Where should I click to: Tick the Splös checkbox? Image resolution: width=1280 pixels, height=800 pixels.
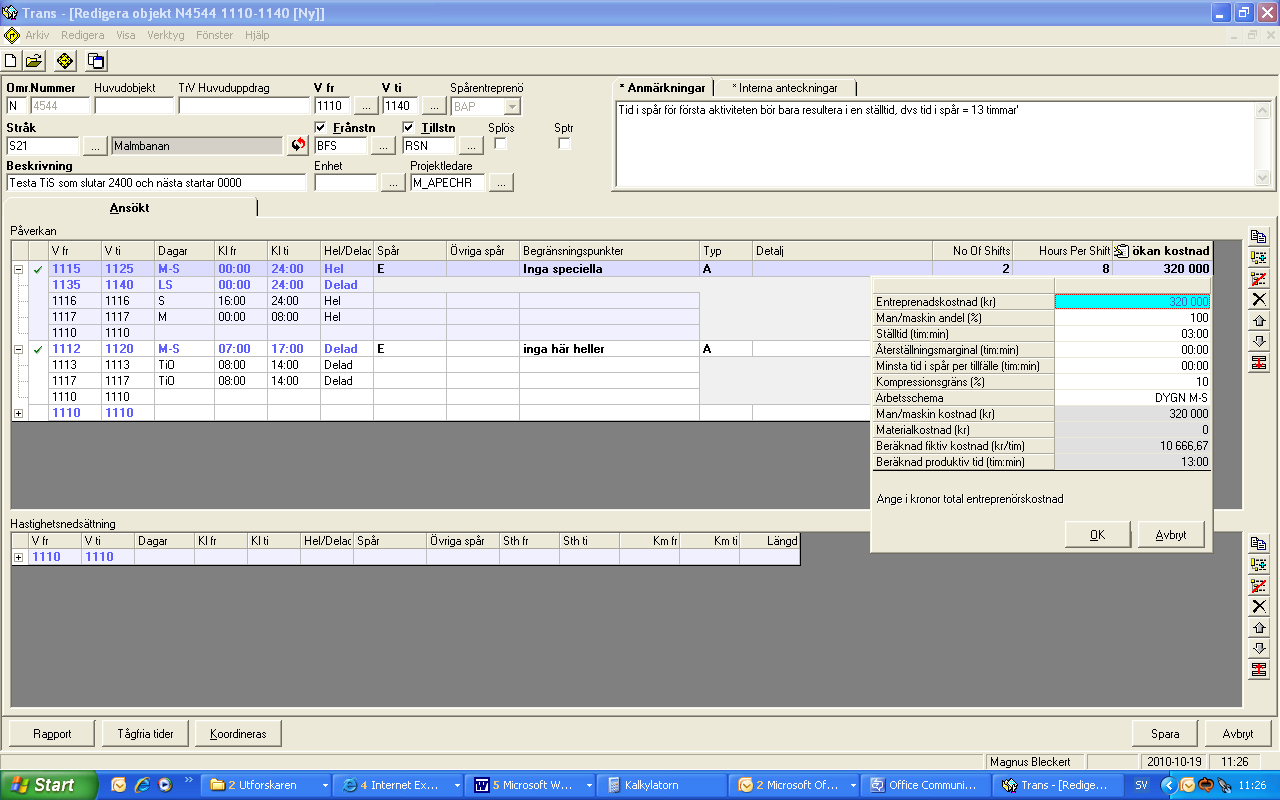500,144
